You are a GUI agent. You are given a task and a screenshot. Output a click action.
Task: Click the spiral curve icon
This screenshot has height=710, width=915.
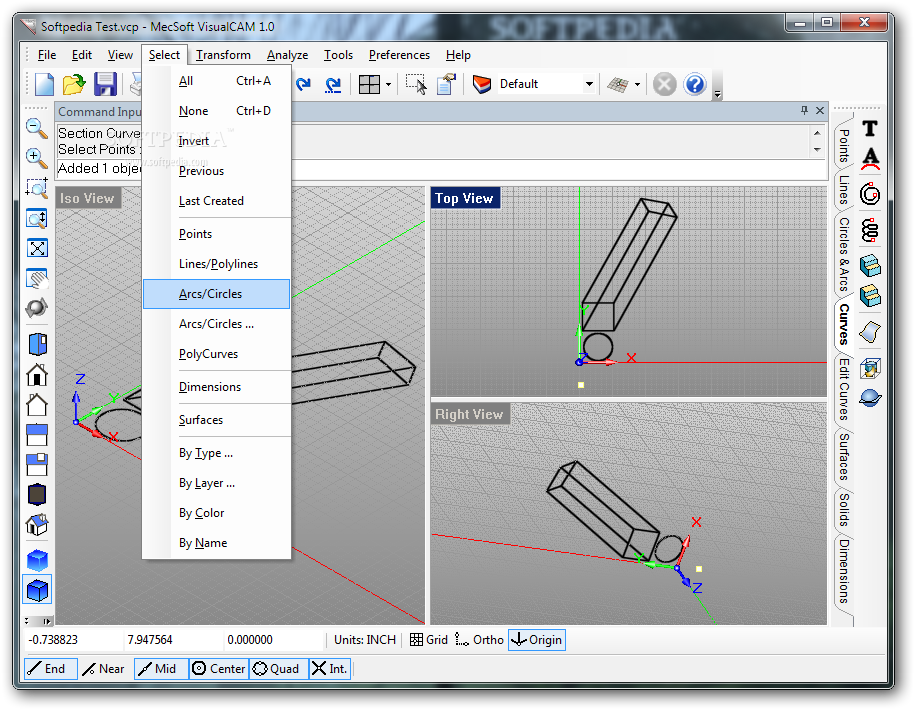(870, 194)
